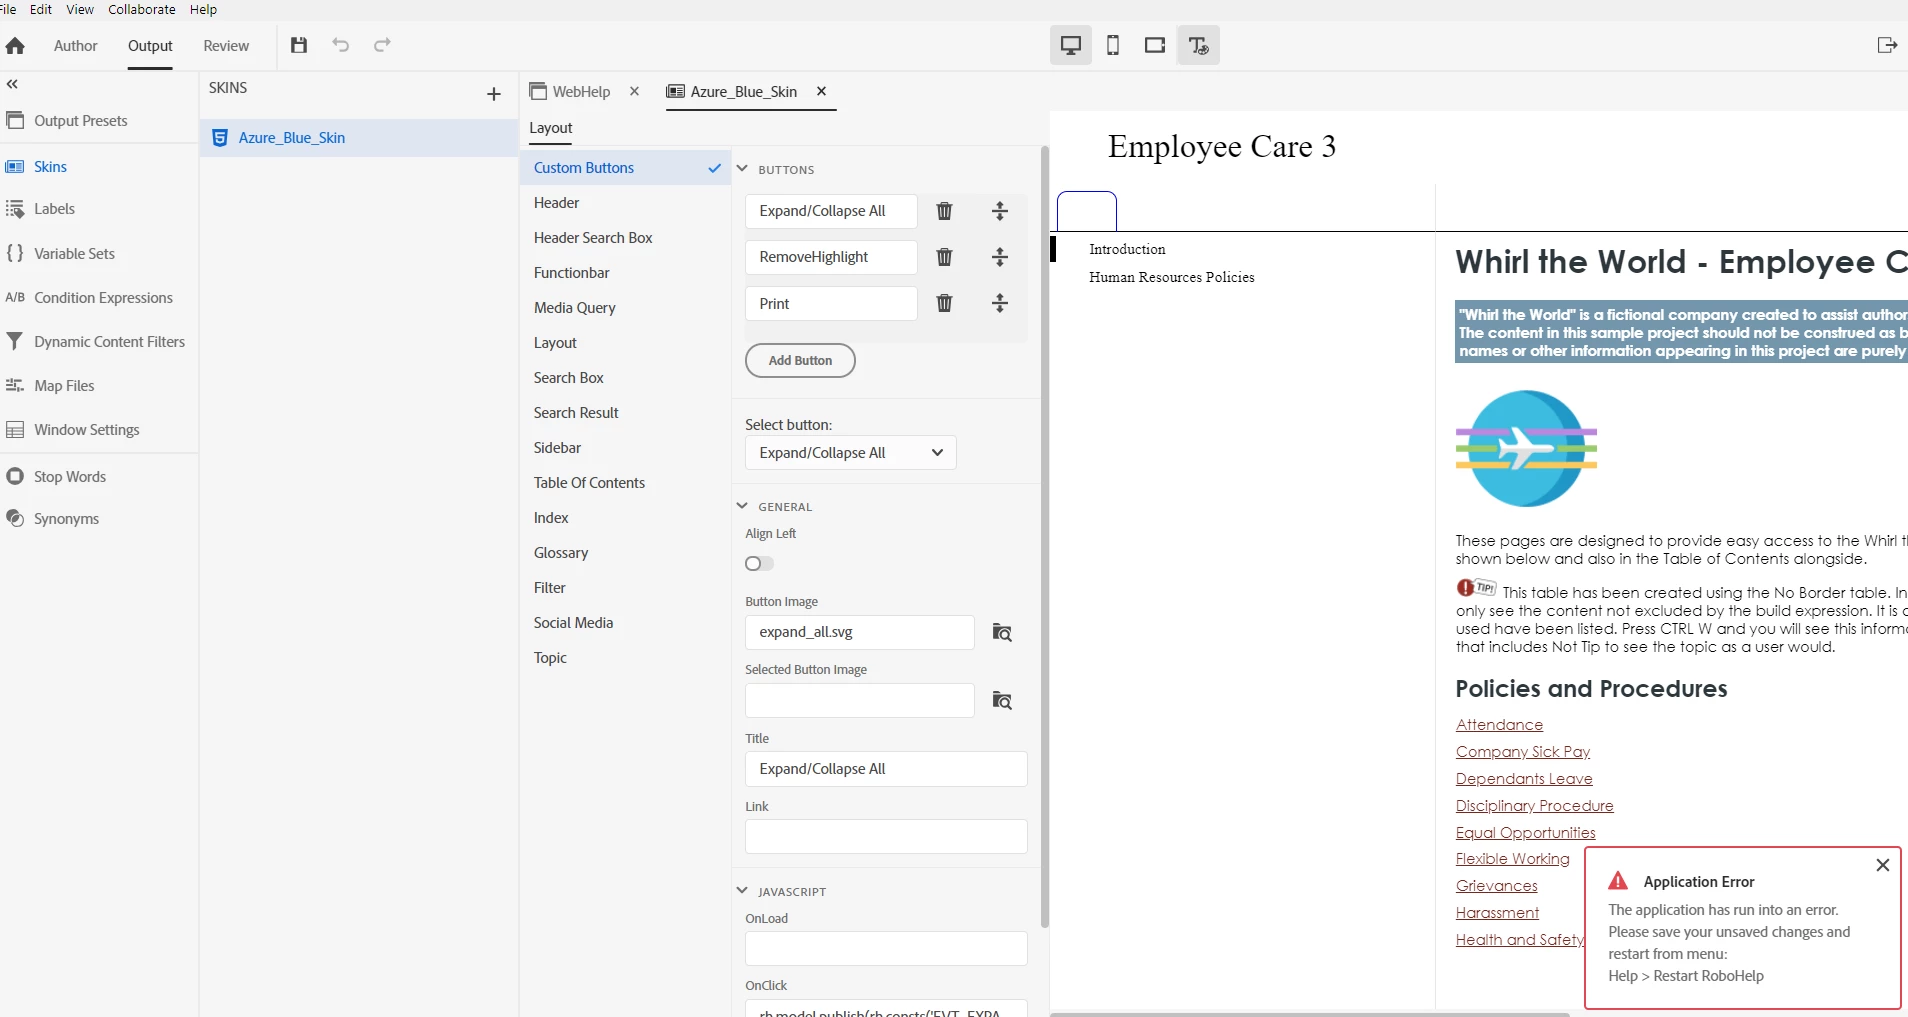The width and height of the screenshot is (1908, 1017).
Task: Switch preview to desktop view icon
Action: pyautogui.click(x=1071, y=45)
